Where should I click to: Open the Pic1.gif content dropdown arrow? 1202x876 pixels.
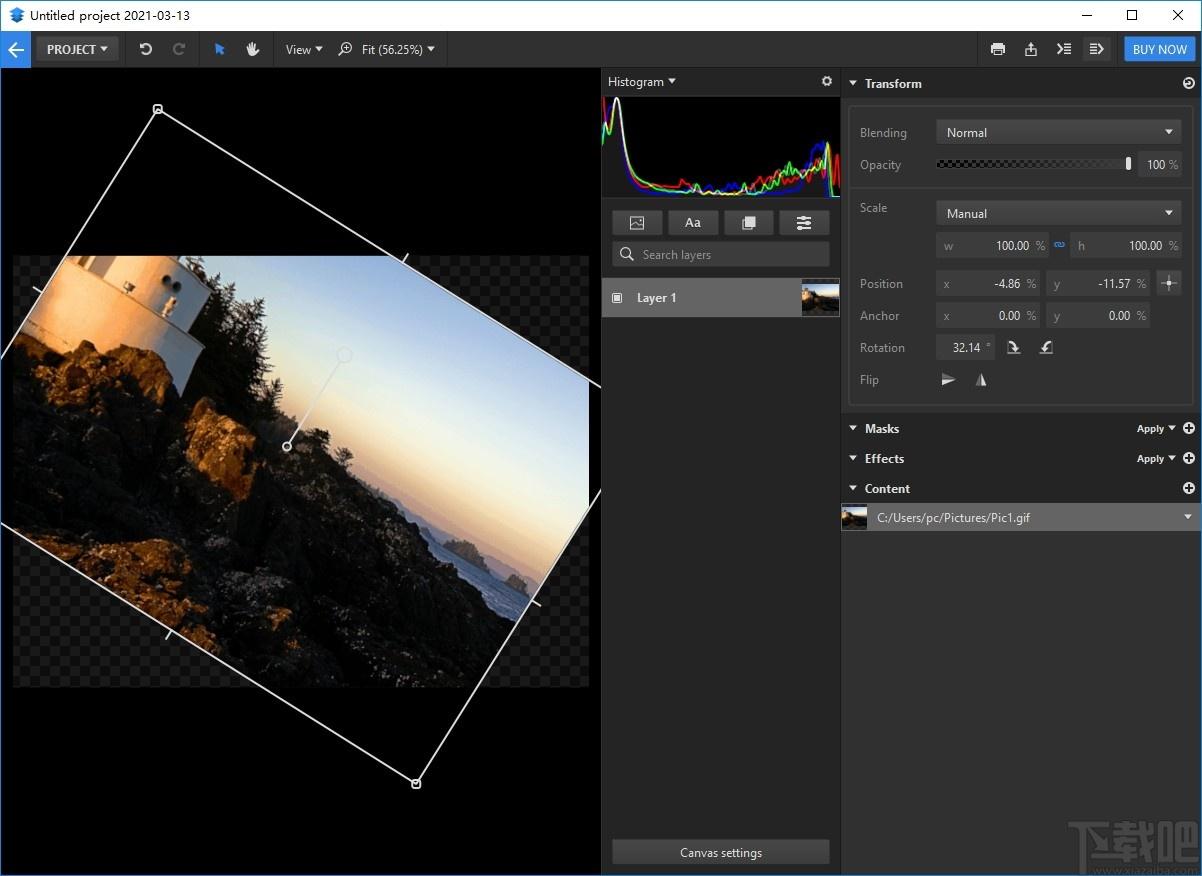tap(1188, 517)
